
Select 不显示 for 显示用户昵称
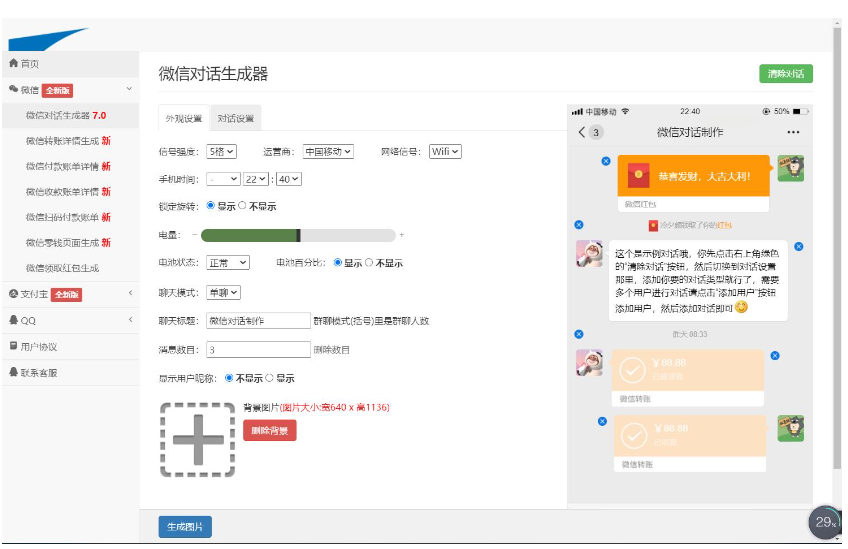pos(229,378)
